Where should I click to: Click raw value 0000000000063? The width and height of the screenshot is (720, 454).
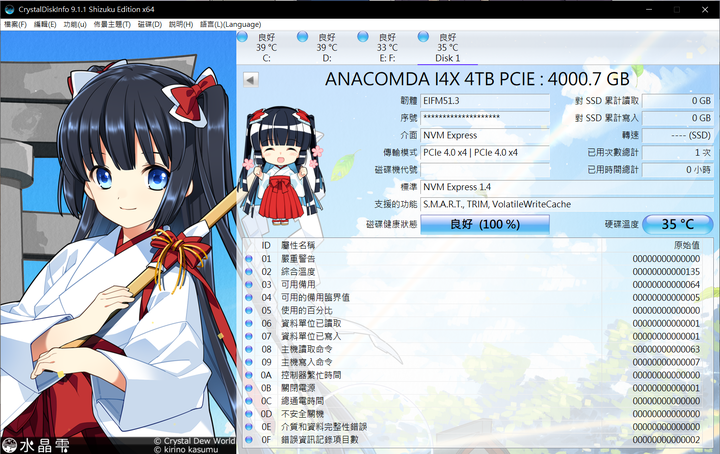point(666,349)
